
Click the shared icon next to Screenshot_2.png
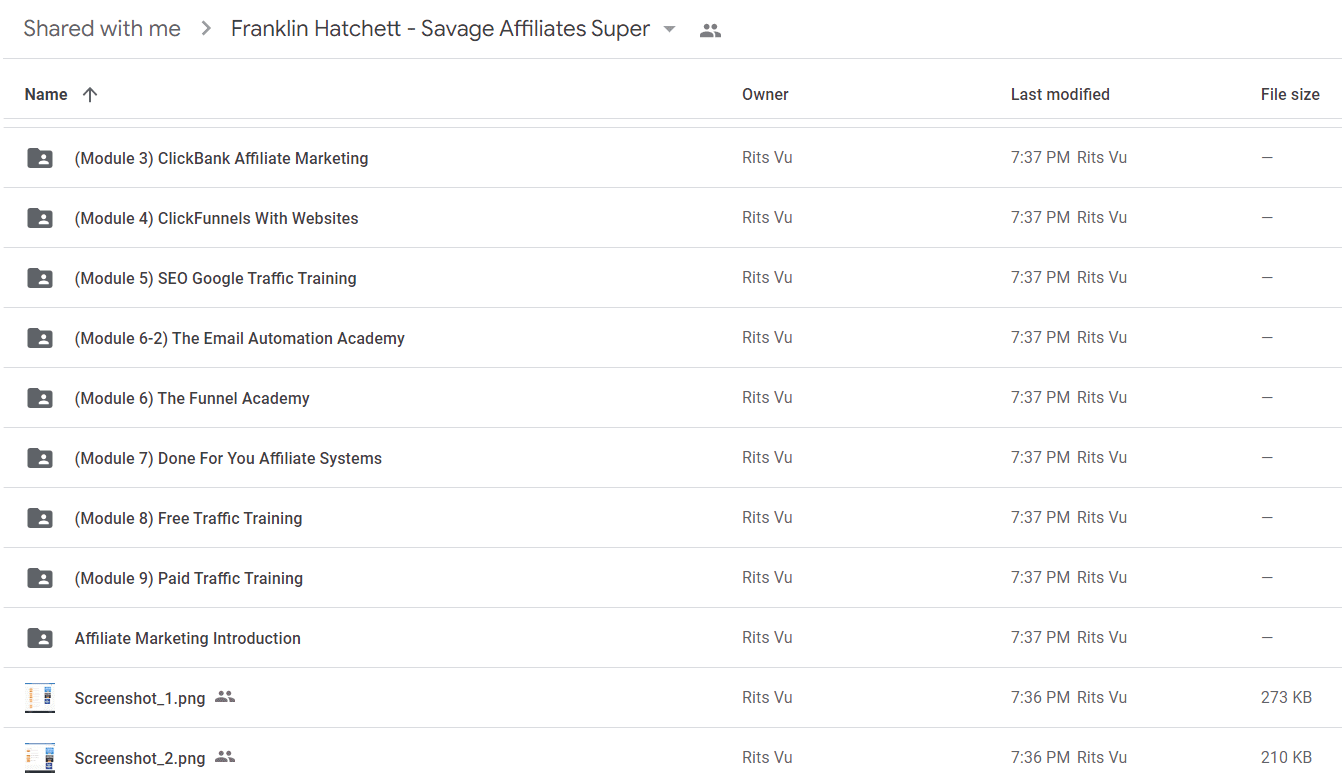click(x=225, y=757)
